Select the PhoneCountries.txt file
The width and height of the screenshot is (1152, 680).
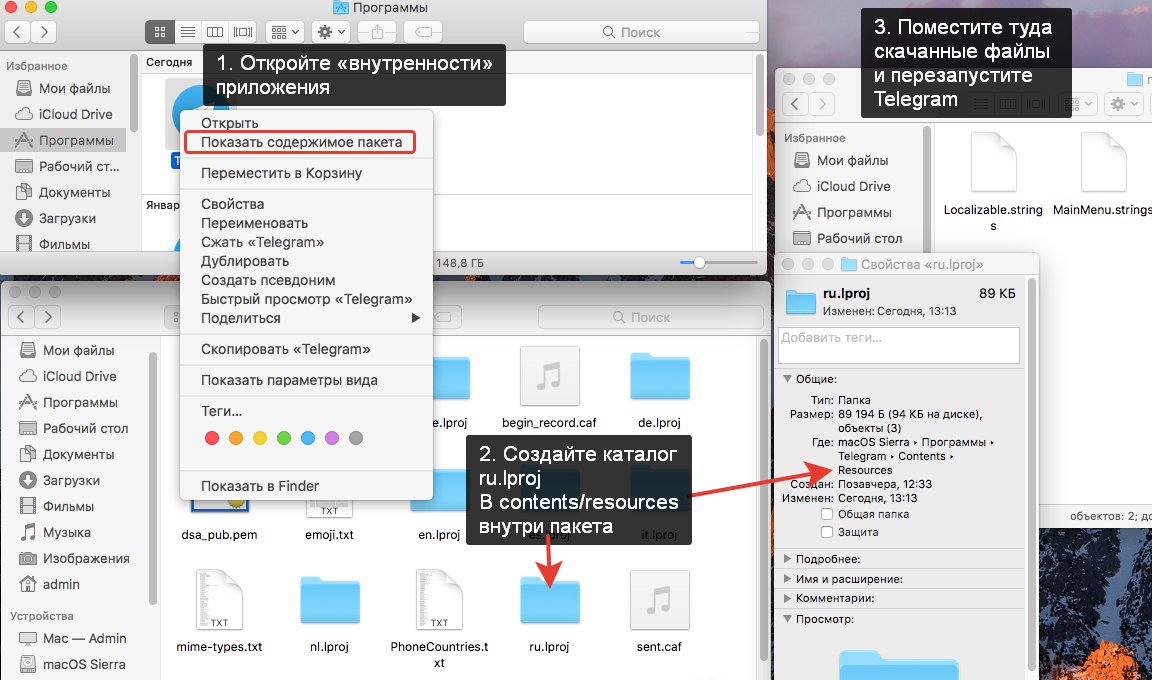point(439,600)
